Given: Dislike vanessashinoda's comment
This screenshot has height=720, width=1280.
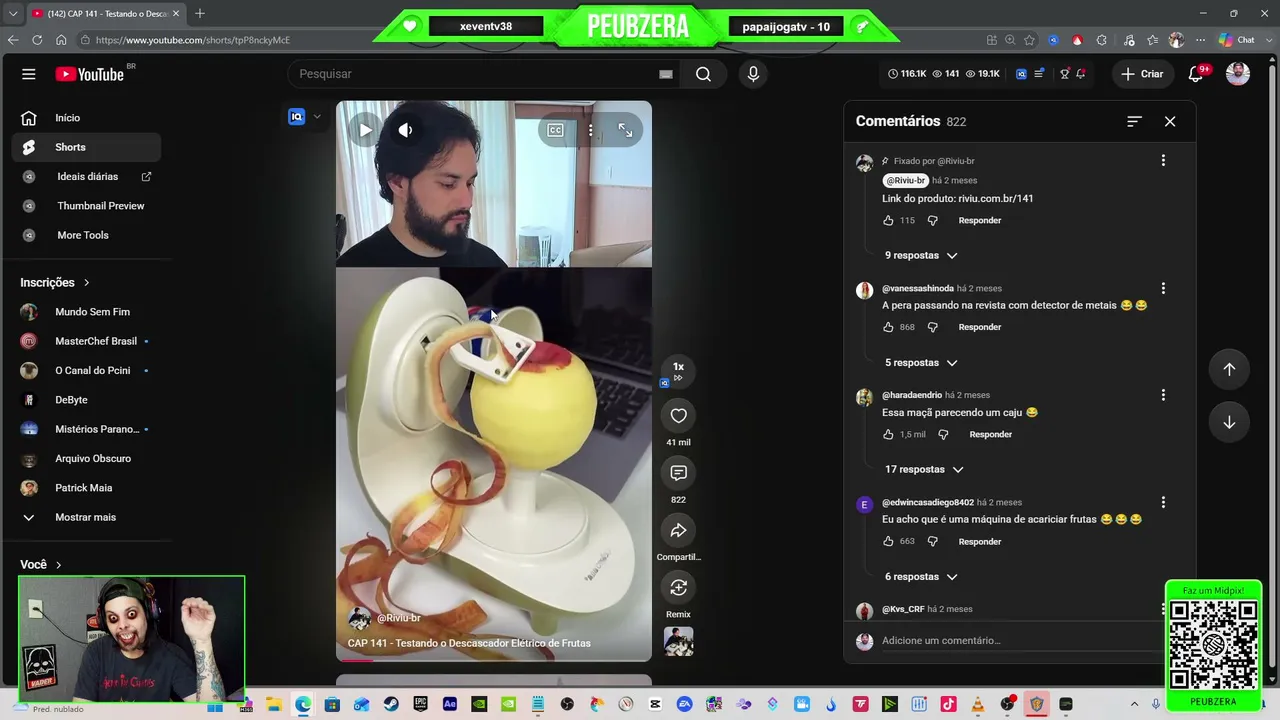Looking at the screenshot, I should tap(932, 327).
